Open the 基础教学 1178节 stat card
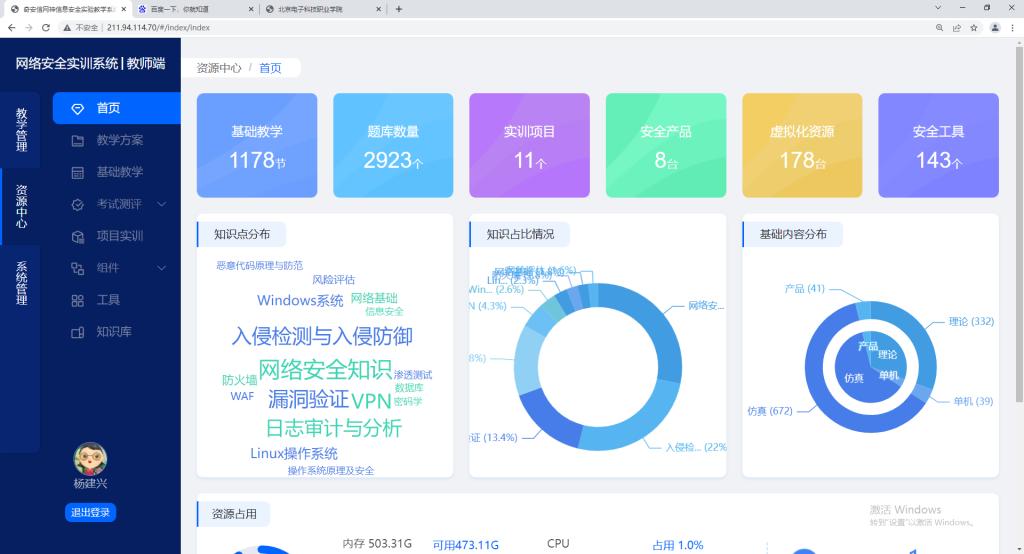Screen dimensions: 1024x554 [x=257, y=145]
